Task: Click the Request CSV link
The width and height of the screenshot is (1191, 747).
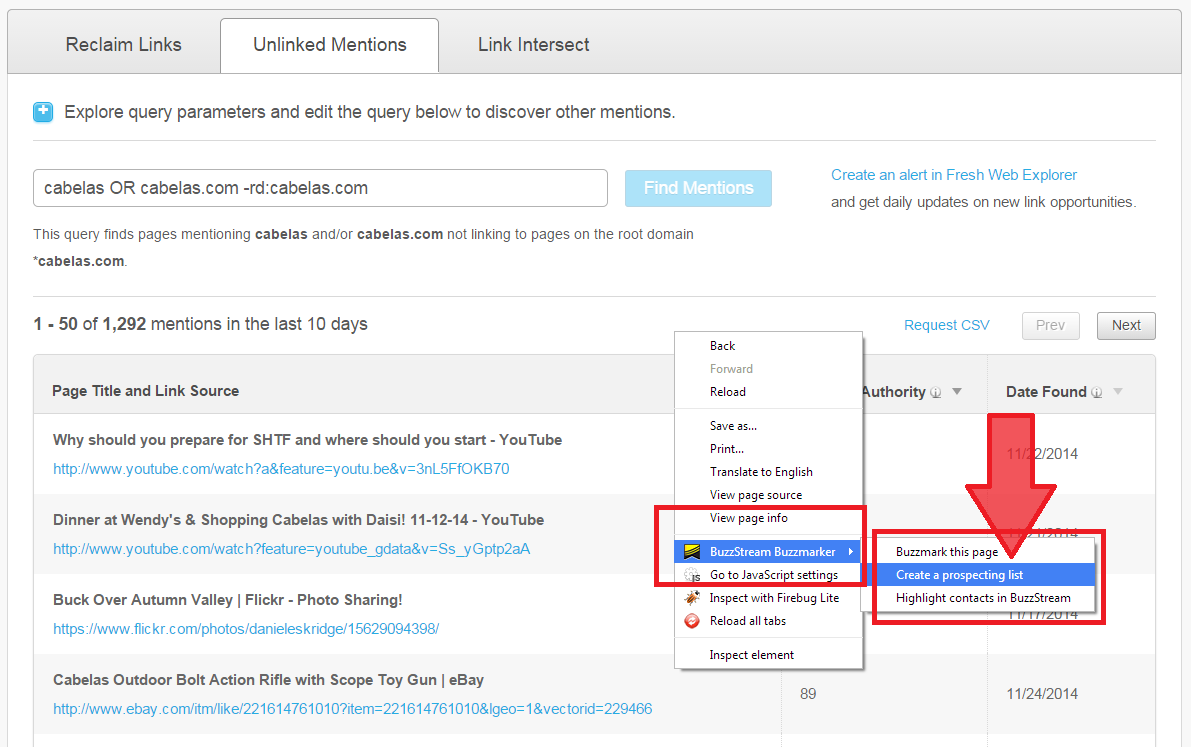Action: 946,325
